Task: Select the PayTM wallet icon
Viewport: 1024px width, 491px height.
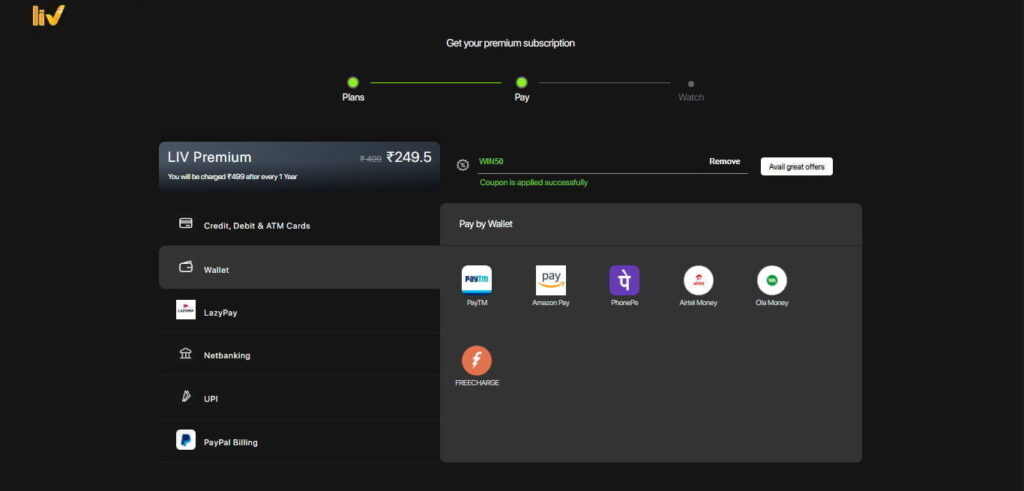Action: 477,280
